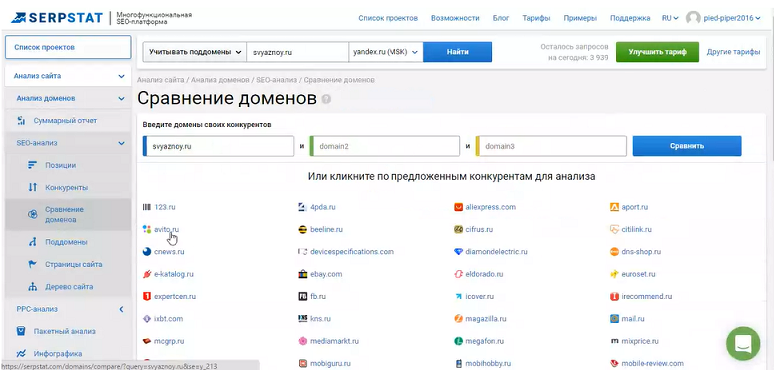Screen dimensions: 774x370
Task: Click the Поддомены sidebar icon
Action: (x=33, y=242)
